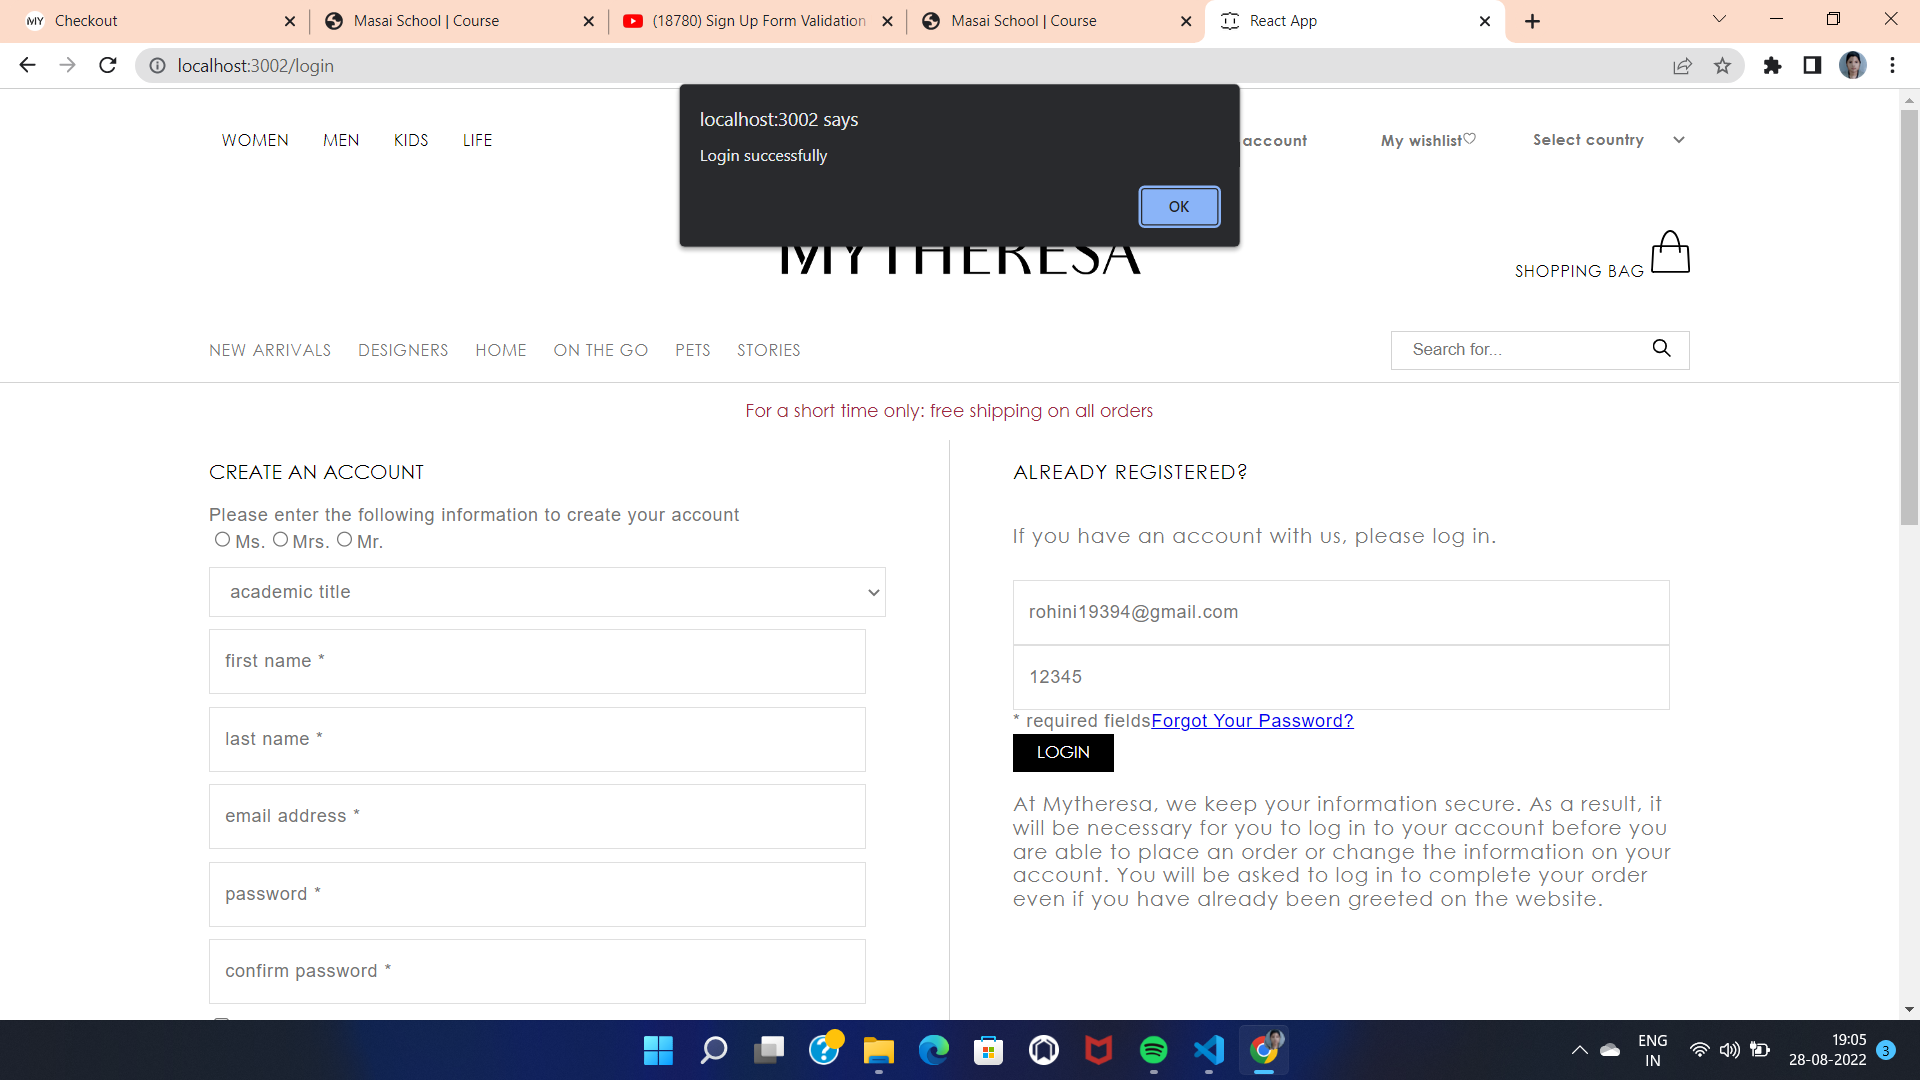Viewport: 1920px width, 1080px height.
Task: Open Spotify from the taskbar
Action: [1153, 1050]
